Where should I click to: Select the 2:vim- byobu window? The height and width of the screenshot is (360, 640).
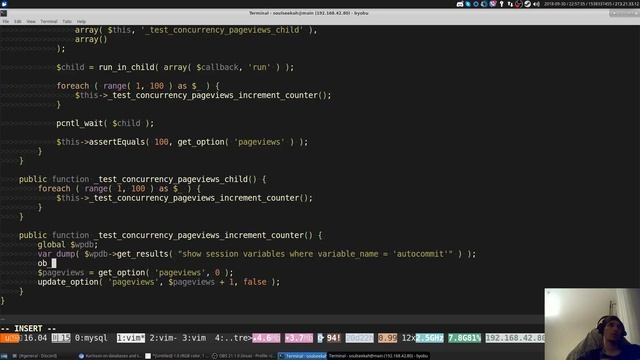click(163, 338)
